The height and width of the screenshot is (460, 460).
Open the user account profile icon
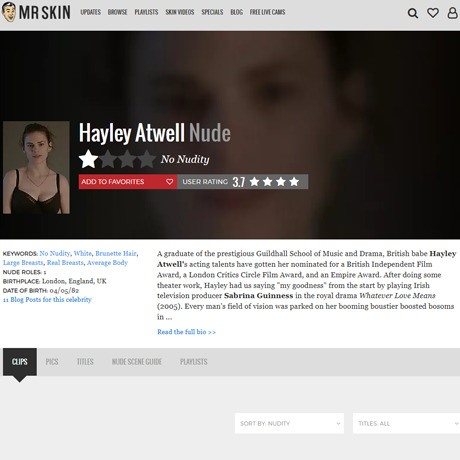point(452,13)
